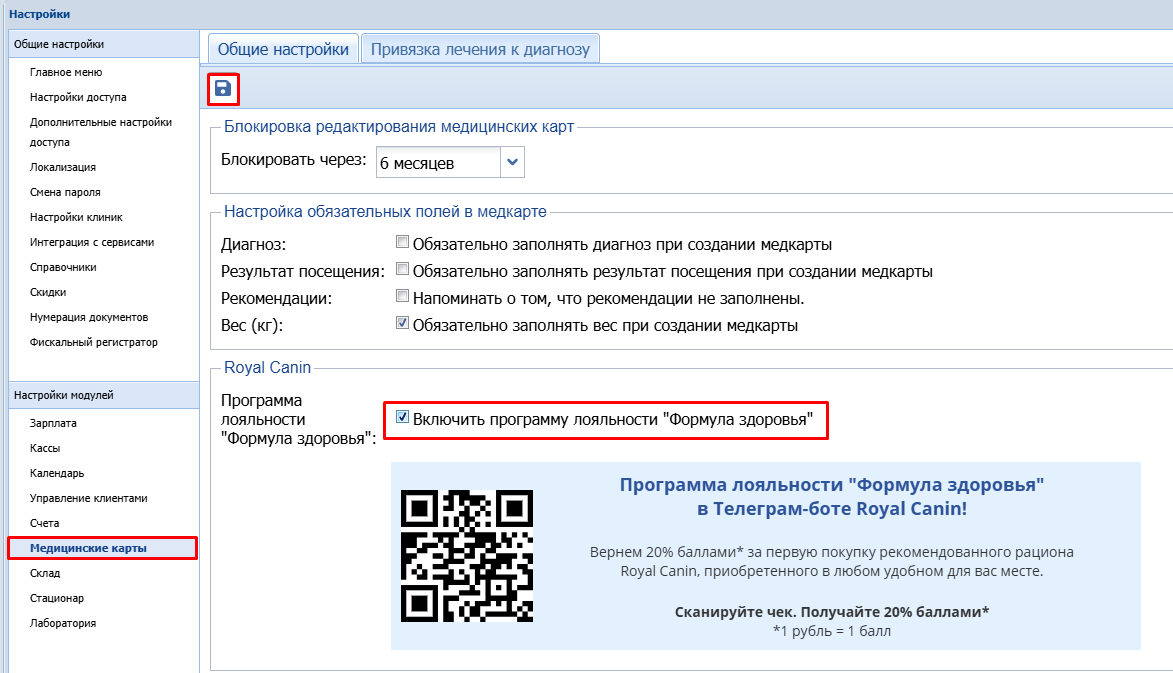
Task: Click the save floppy disk icon
Action: pyautogui.click(x=223, y=89)
